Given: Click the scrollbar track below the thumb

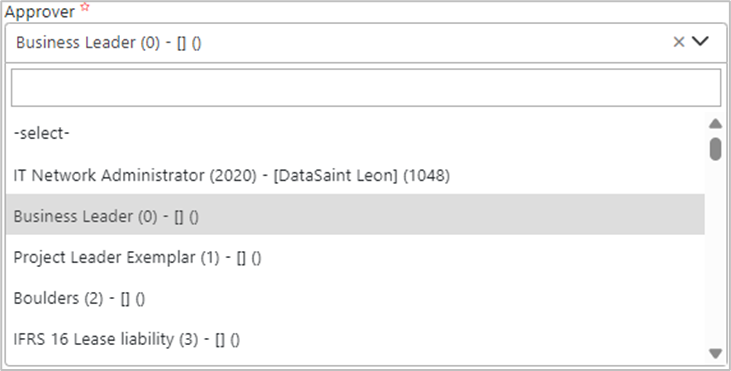Looking at the screenshot, I should pyautogui.click(x=715, y=254).
